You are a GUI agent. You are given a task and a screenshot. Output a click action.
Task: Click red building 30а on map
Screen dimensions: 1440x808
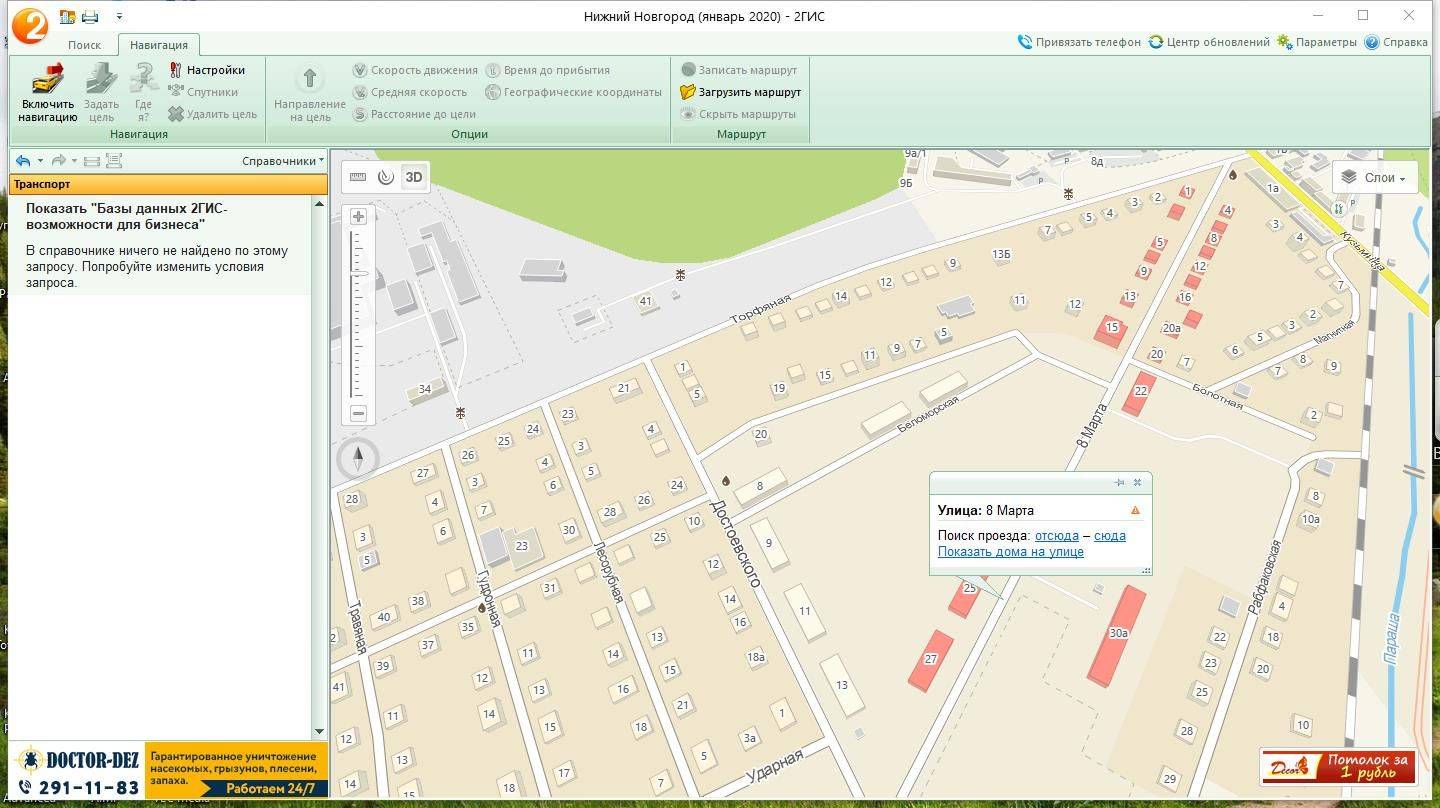[1118, 636]
